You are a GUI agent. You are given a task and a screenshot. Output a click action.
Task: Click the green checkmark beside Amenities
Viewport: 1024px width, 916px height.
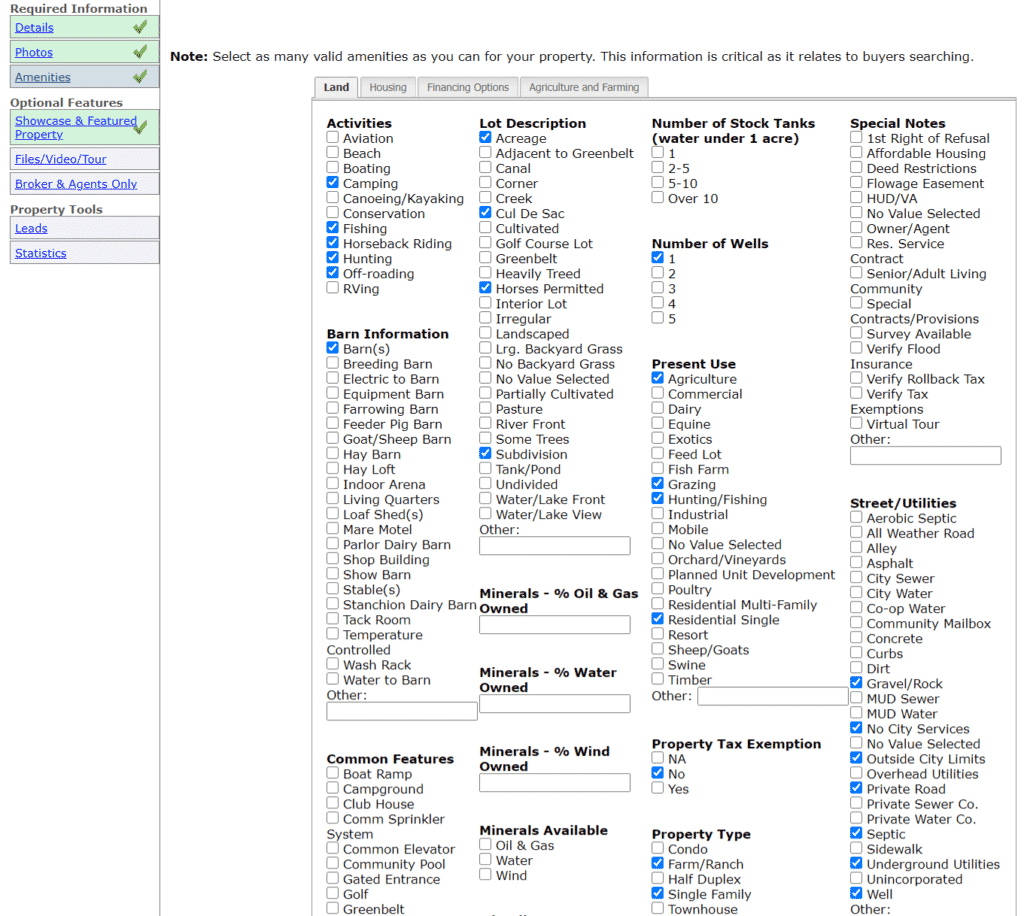pos(140,77)
